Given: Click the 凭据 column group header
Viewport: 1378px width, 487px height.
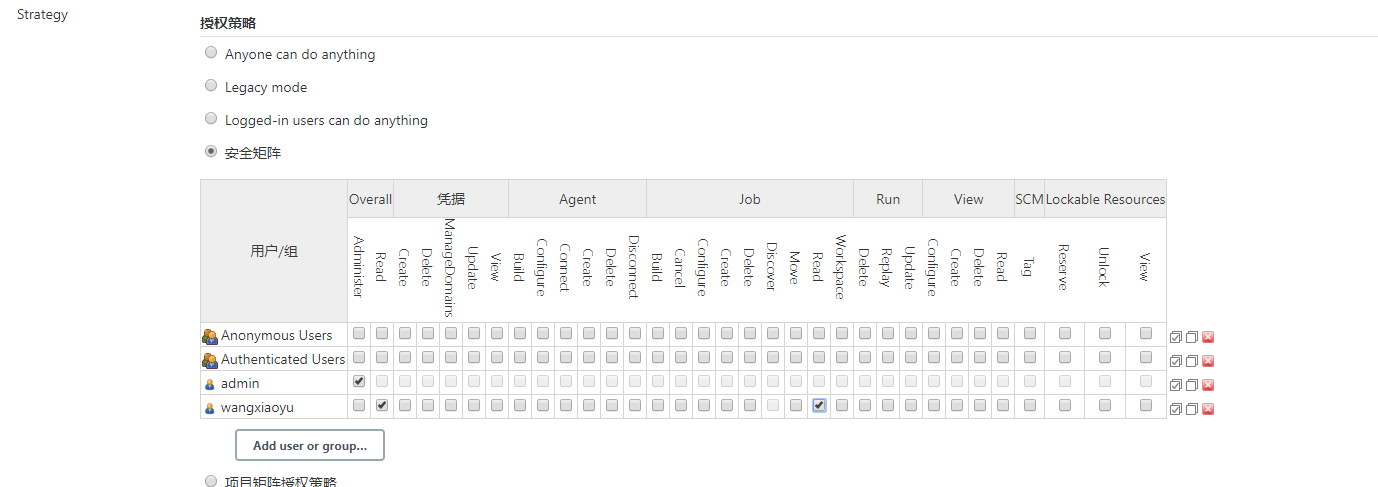Looking at the screenshot, I should (451, 199).
